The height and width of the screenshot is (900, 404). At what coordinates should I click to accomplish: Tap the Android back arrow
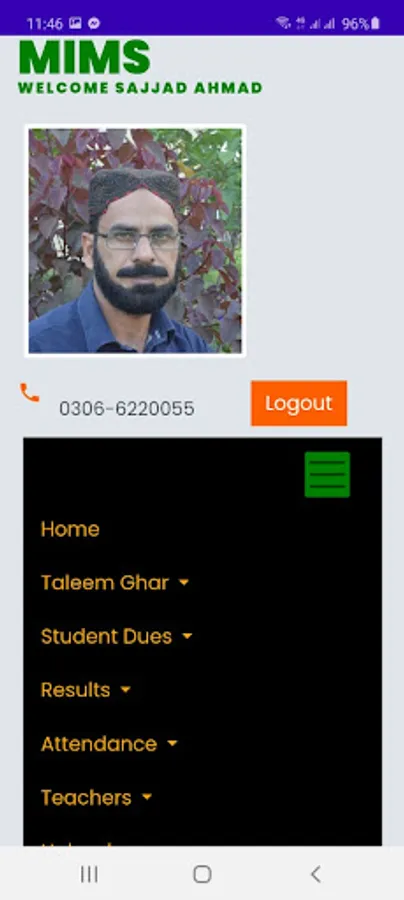[x=315, y=874]
